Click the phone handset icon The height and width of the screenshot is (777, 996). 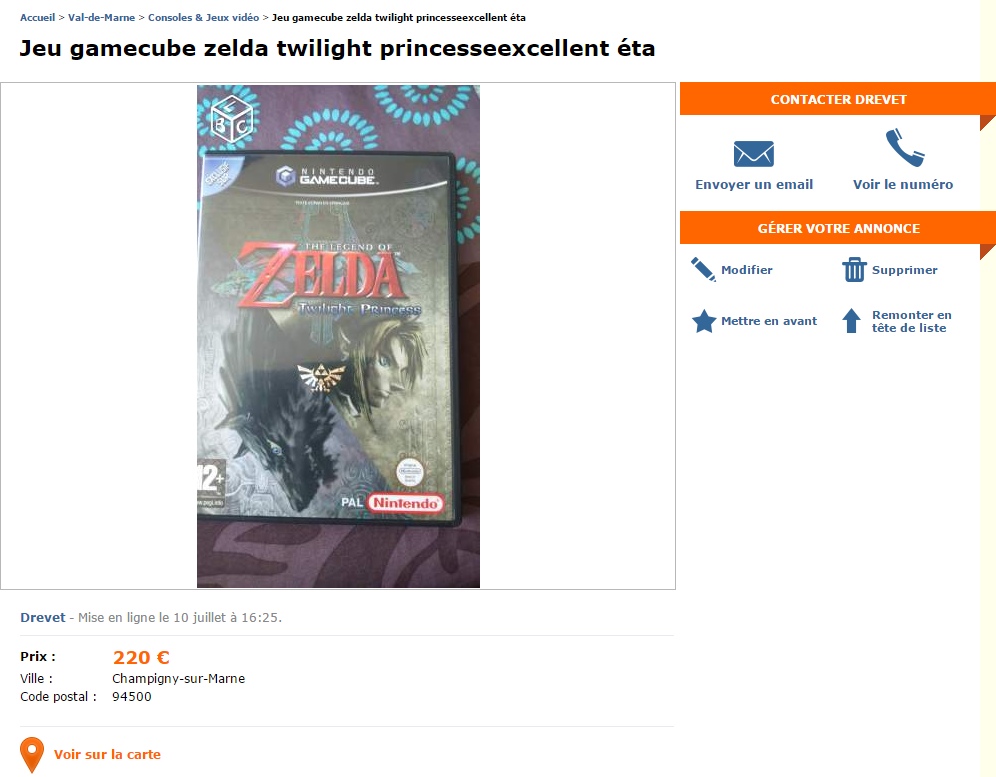[904, 148]
